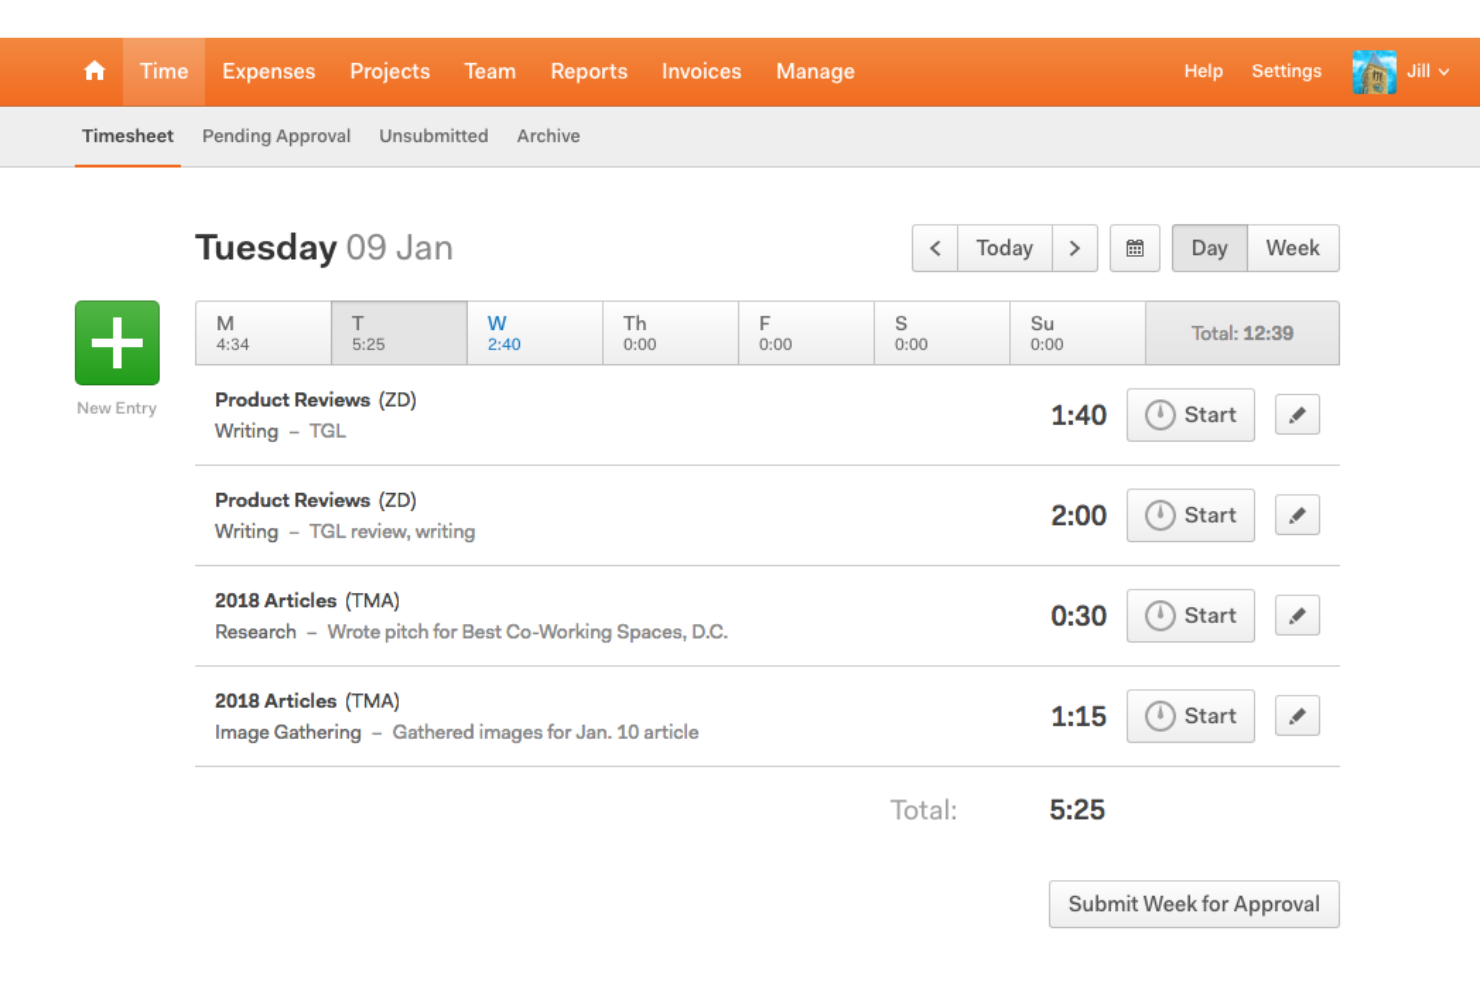This screenshot has width=1480, height=987.
Task: Edit the Image Gathering entry using pencil icon
Action: point(1297,715)
